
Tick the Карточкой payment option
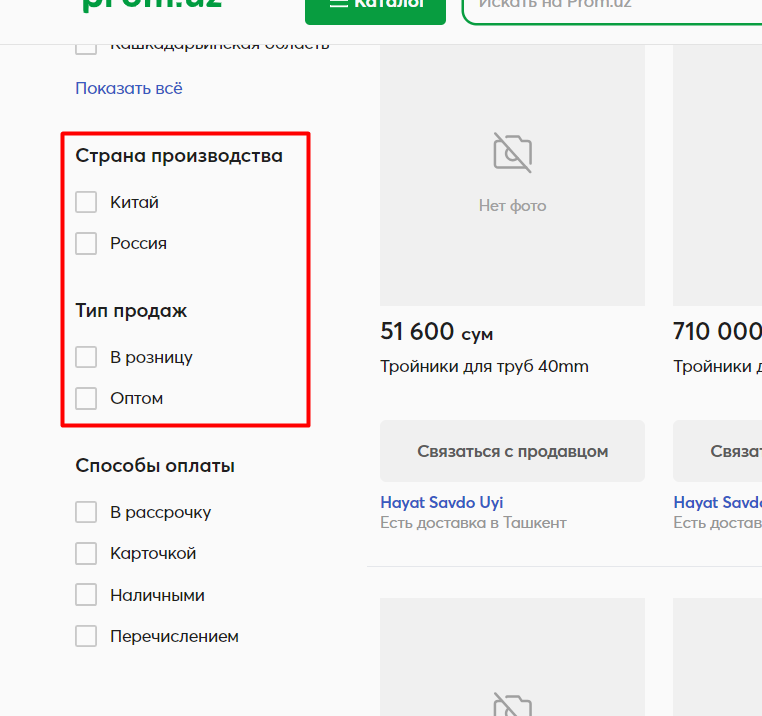pyautogui.click(x=86, y=554)
